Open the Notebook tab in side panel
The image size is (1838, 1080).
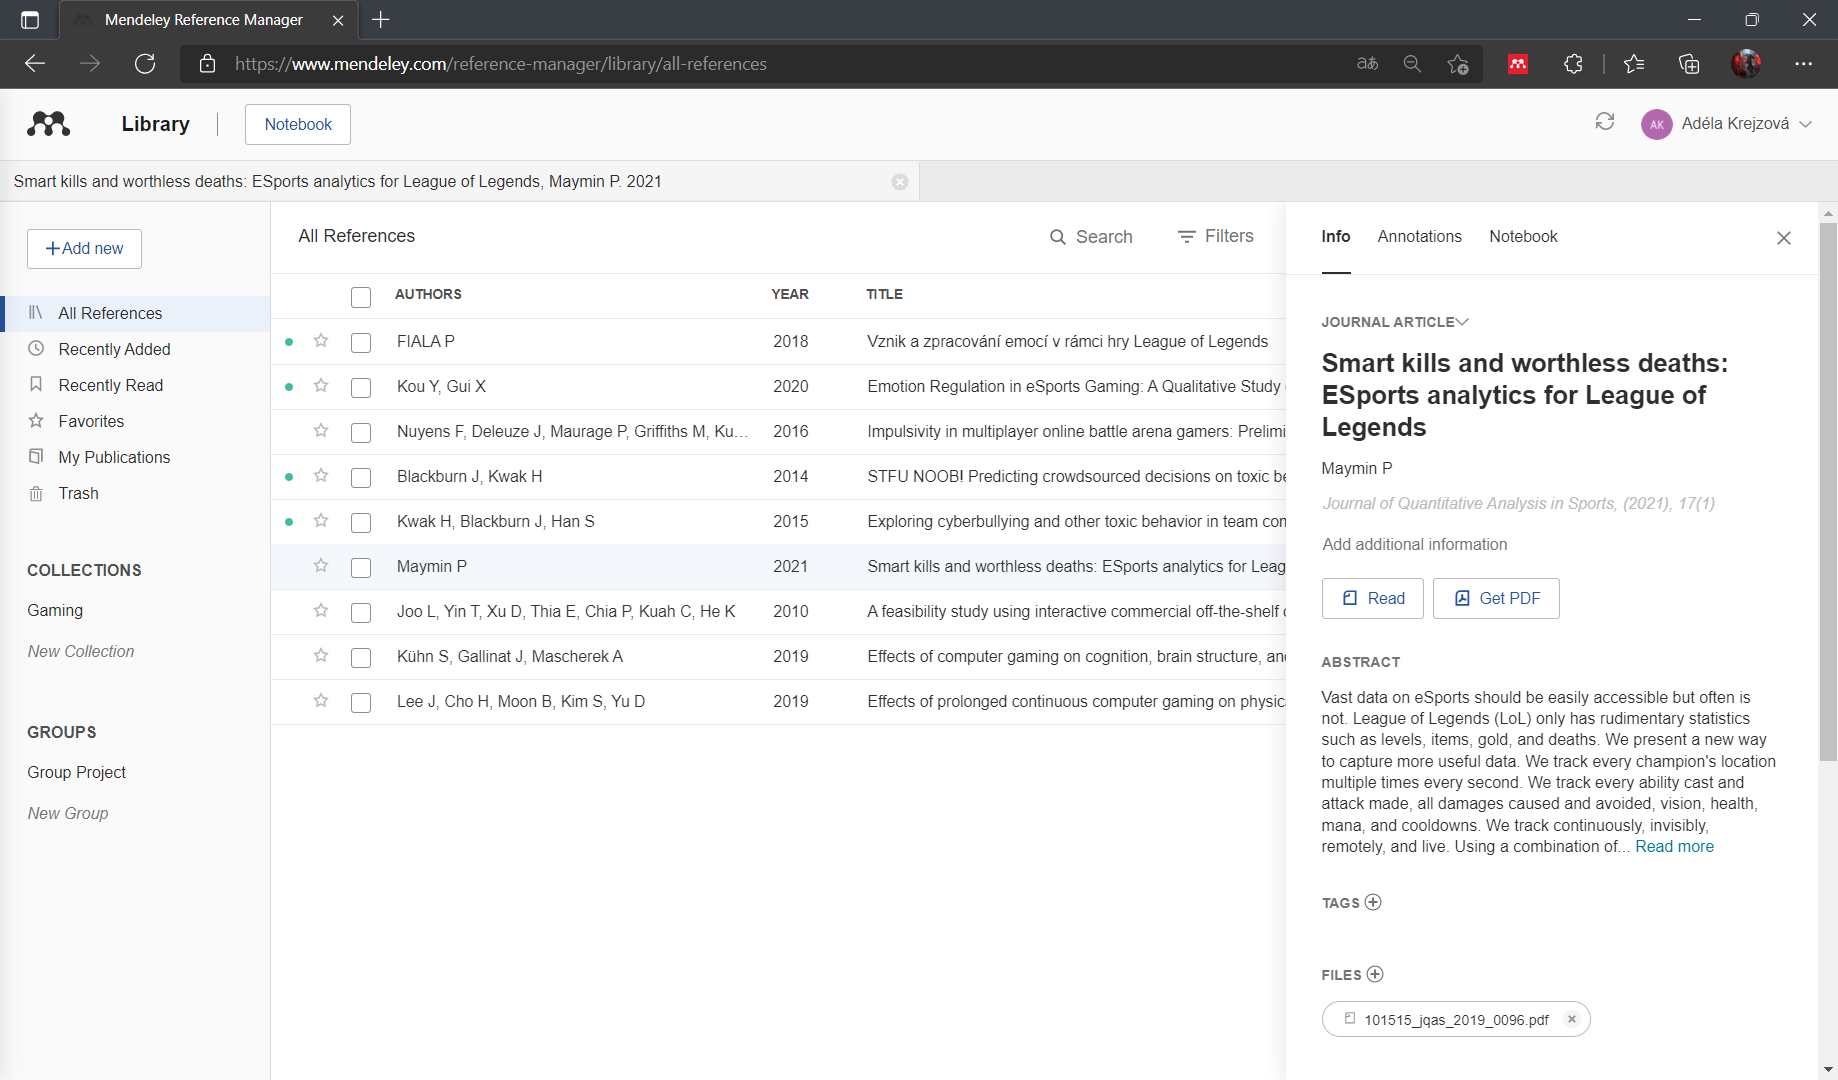pos(1523,236)
